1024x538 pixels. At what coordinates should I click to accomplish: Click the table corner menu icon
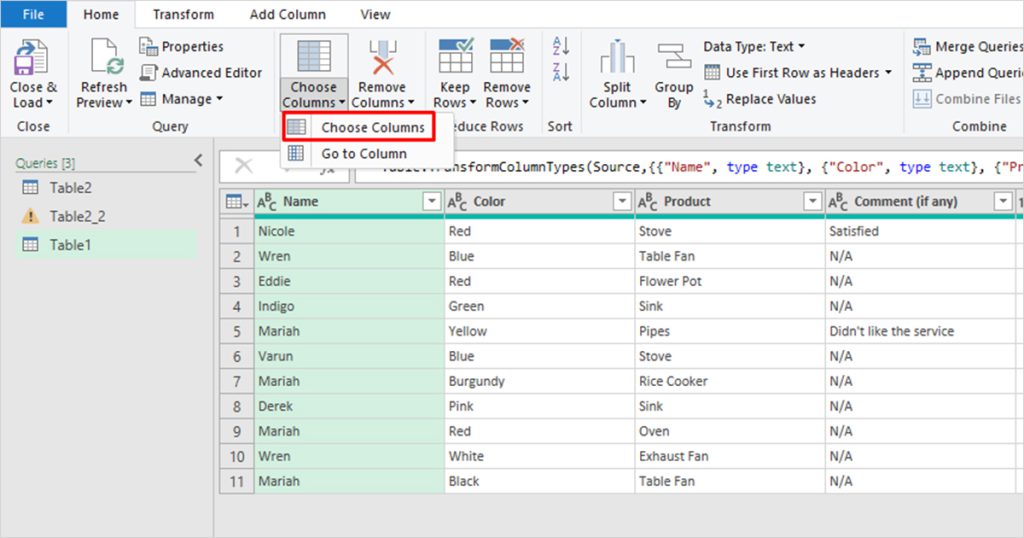236,202
